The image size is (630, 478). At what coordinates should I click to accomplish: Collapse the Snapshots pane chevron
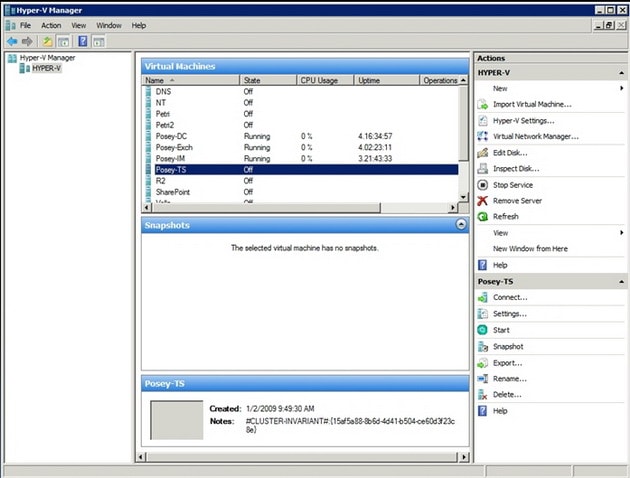[x=461, y=225]
